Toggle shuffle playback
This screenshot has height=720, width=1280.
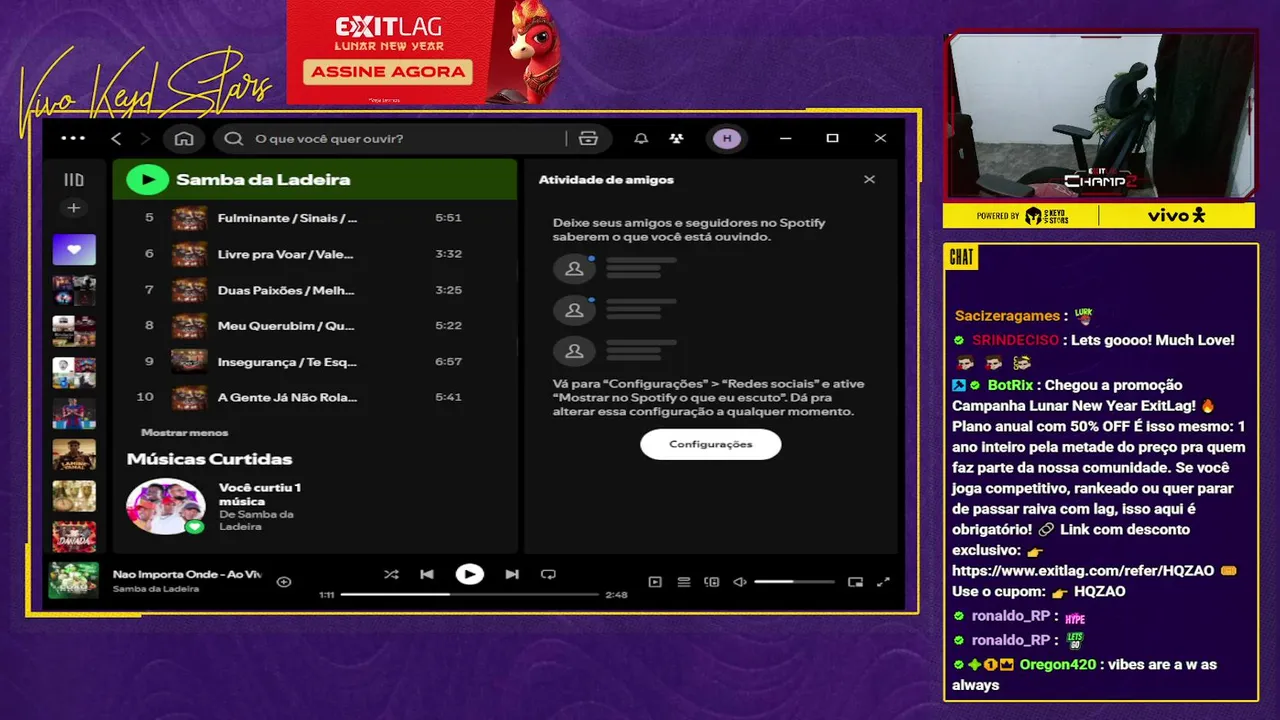[x=391, y=574]
